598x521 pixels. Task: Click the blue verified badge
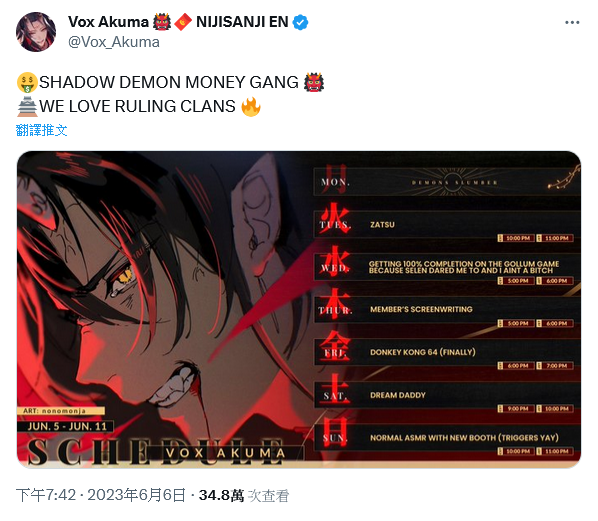coord(301,22)
